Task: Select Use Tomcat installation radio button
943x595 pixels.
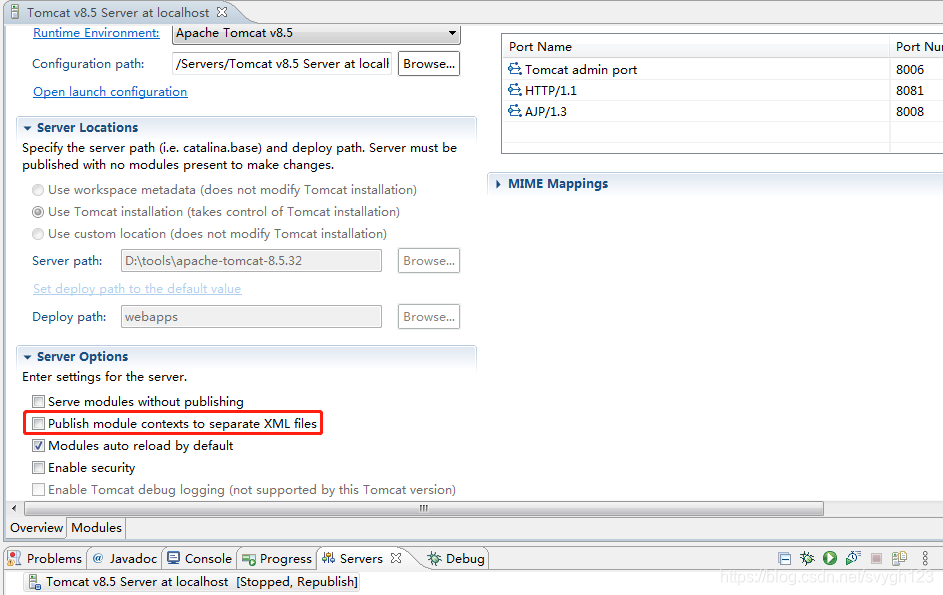Action: 38,212
